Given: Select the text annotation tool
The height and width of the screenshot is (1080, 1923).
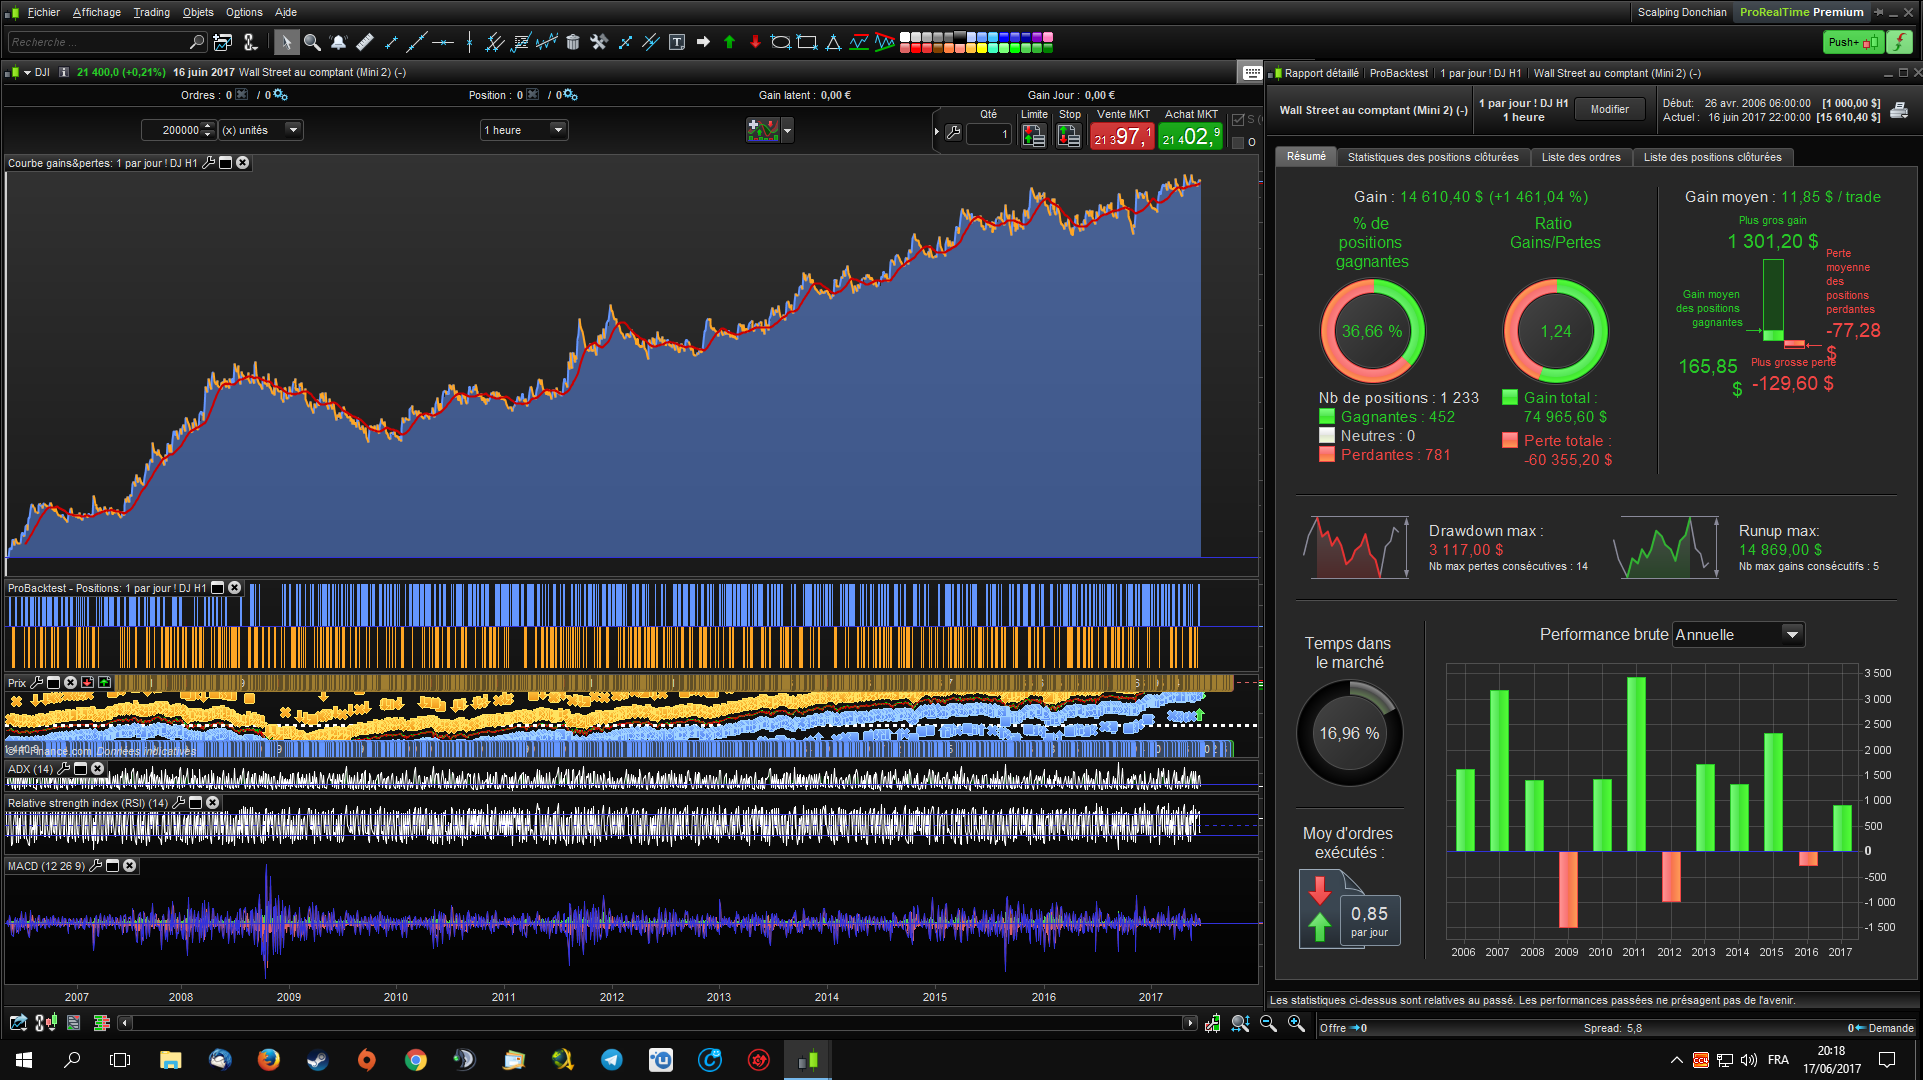Looking at the screenshot, I should tap(677, 42).
